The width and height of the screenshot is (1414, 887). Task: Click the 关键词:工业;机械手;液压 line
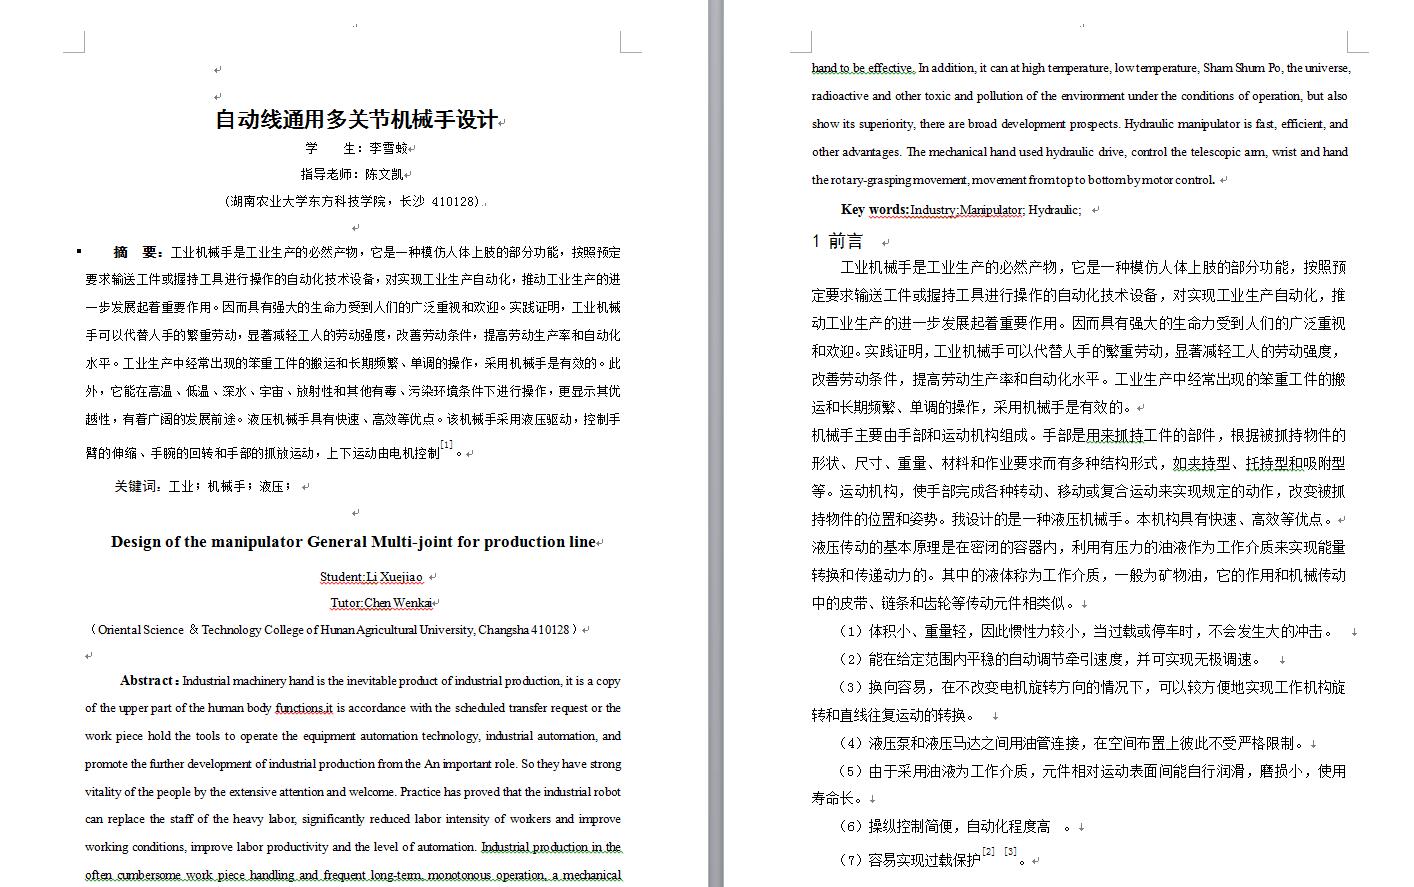[x=203, y=486]
